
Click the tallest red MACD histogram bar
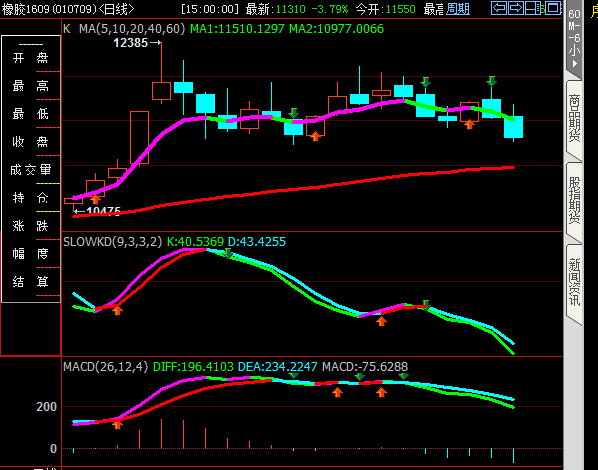tap(161, 434)
